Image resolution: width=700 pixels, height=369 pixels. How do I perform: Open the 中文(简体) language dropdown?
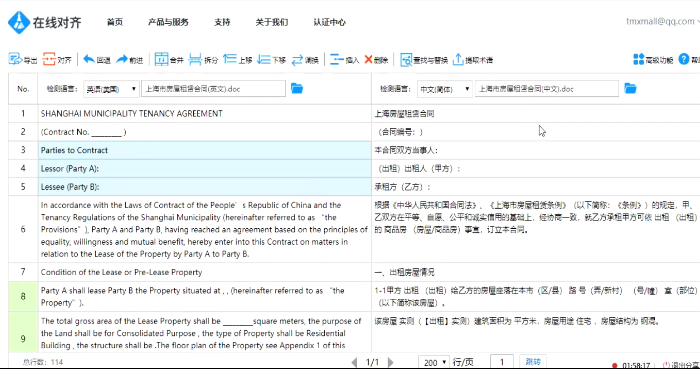[x=445, y=89]
